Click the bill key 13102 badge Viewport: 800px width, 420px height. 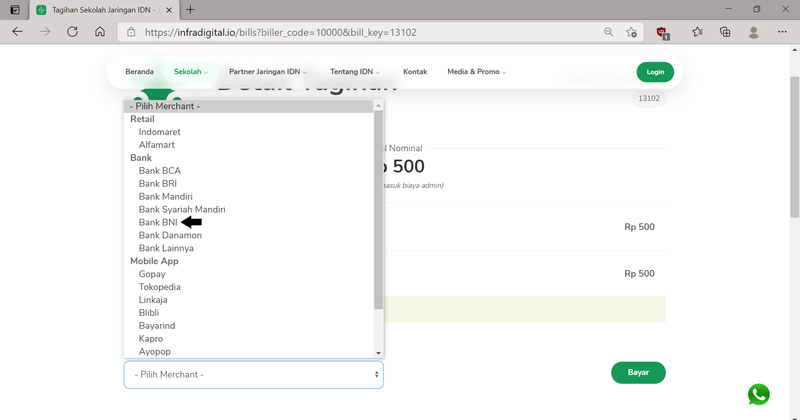pos(649,98)
